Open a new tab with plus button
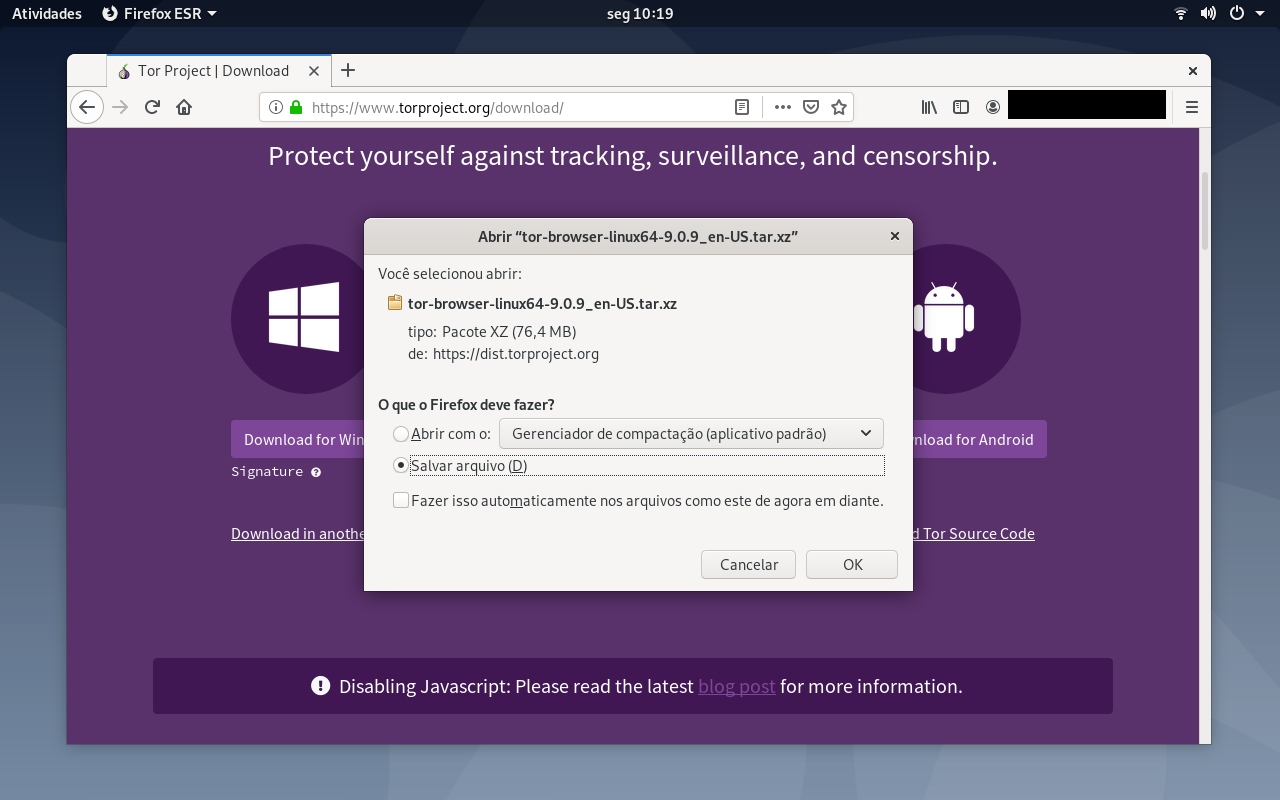This screenshot has width=1280, height=800. (x=348, y=70)
